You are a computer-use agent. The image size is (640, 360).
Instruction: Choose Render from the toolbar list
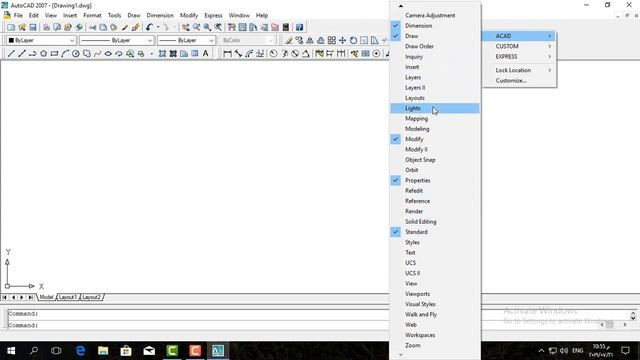tap(435, 211)
